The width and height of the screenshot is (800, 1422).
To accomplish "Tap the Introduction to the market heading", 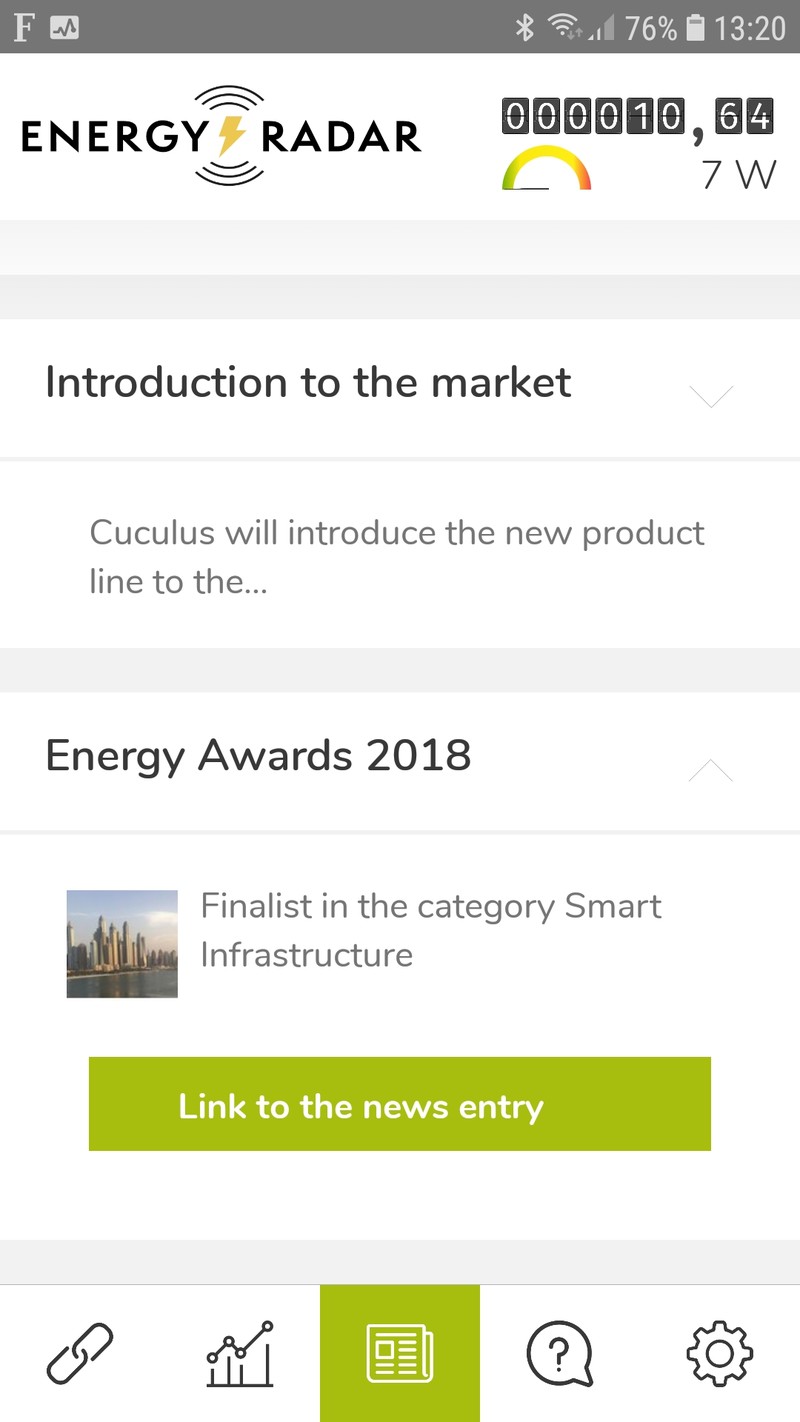I will tap(308, 382).
